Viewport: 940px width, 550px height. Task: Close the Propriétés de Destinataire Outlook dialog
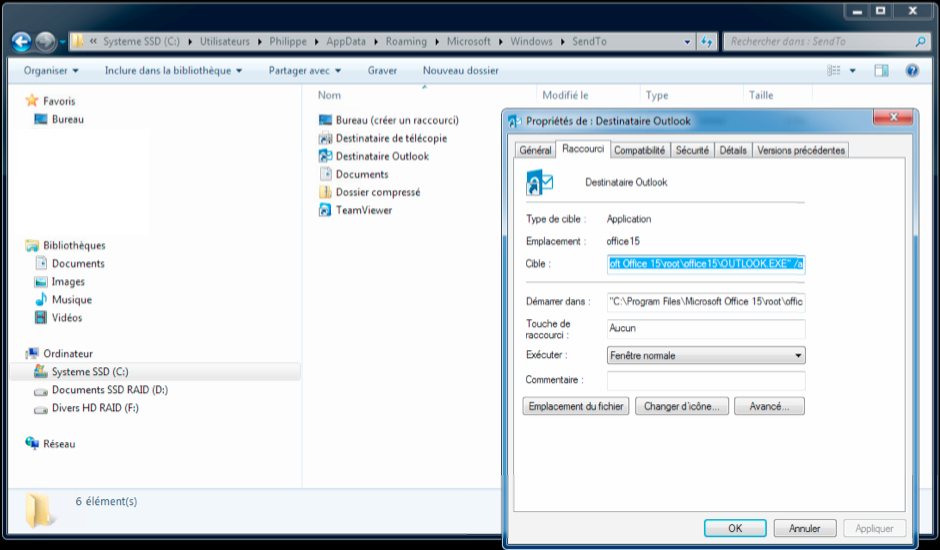pyautogui.click(x=893, y=117)
